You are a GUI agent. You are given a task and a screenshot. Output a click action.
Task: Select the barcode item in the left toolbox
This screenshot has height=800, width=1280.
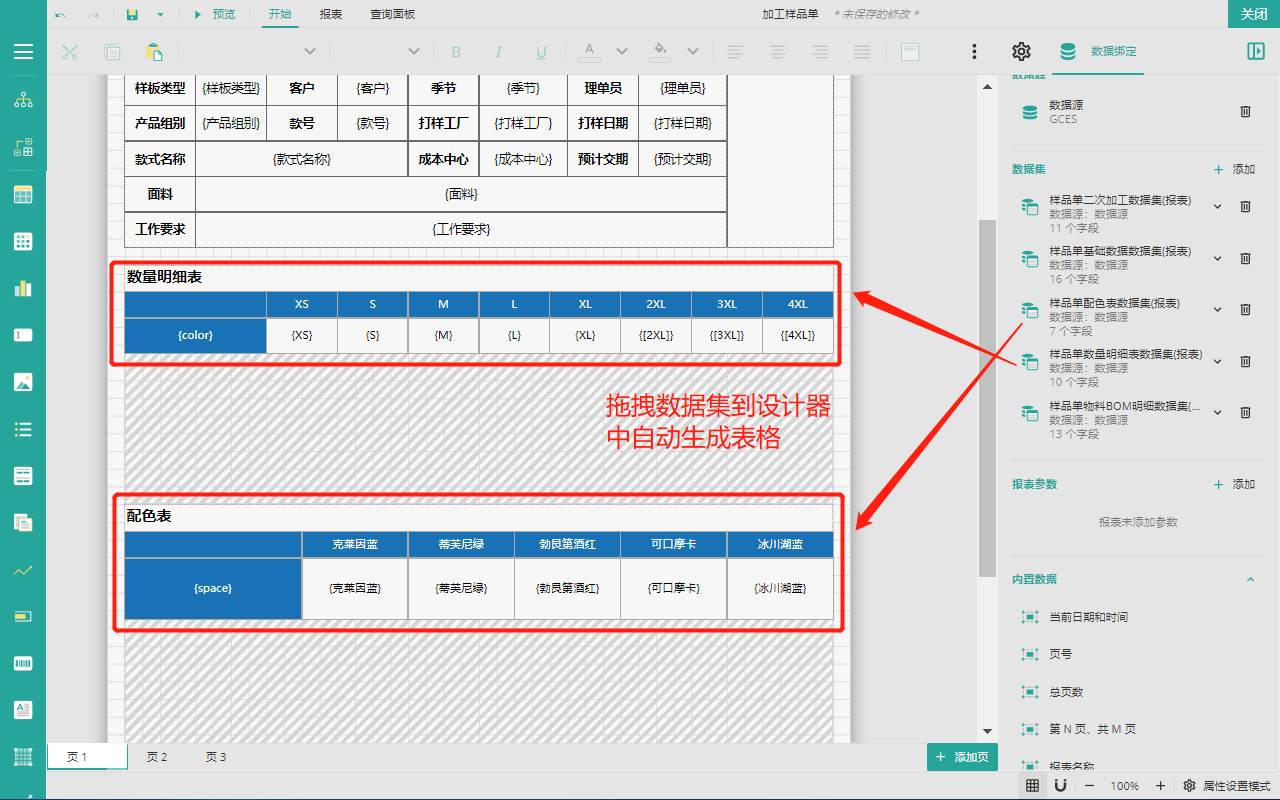click(x=23, y=663)
